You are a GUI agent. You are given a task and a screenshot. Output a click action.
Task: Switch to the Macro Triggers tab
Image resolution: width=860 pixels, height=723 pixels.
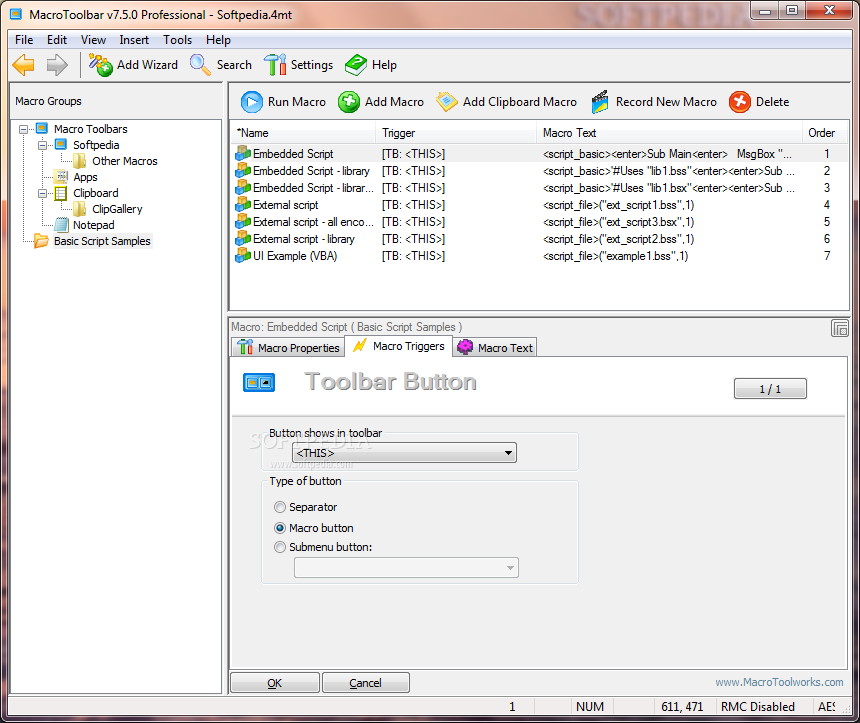coord(399,346)
